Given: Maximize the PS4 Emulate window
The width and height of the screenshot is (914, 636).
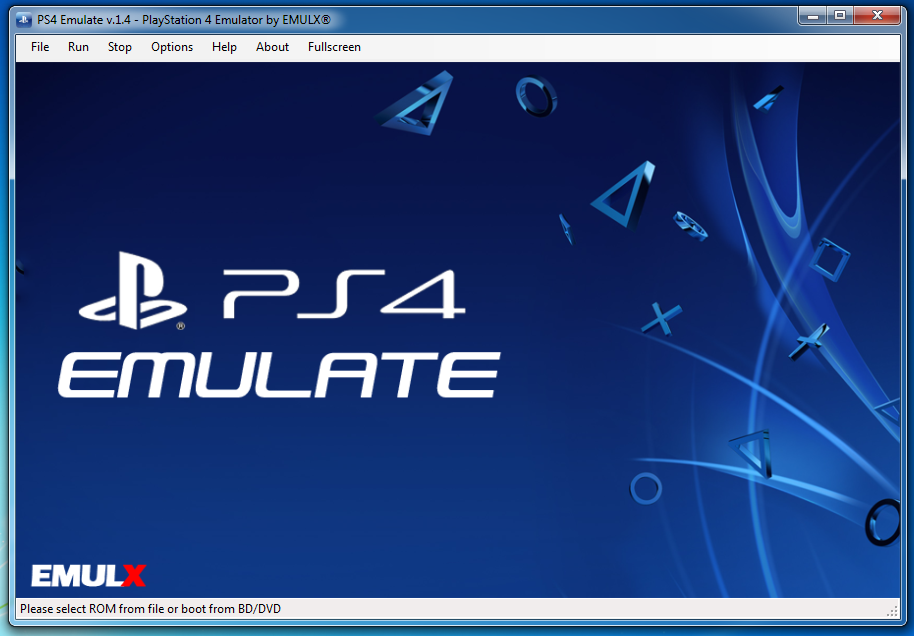Looking at the screenshot, I should click(x=840, y=16).
